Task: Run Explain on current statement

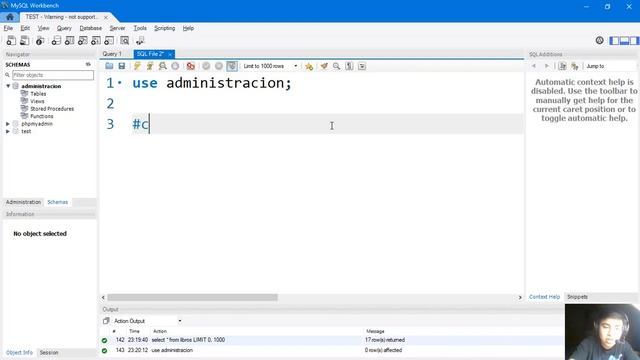Action: tap(162, 66)
